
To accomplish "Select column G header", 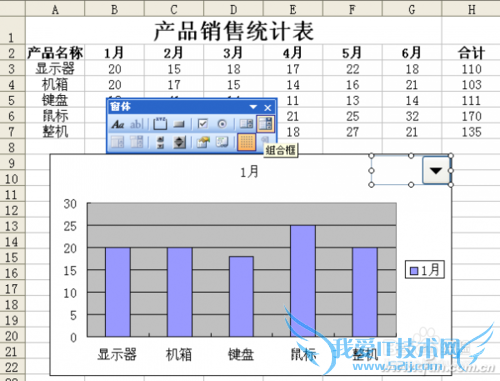I will click(x=412, y=9).
